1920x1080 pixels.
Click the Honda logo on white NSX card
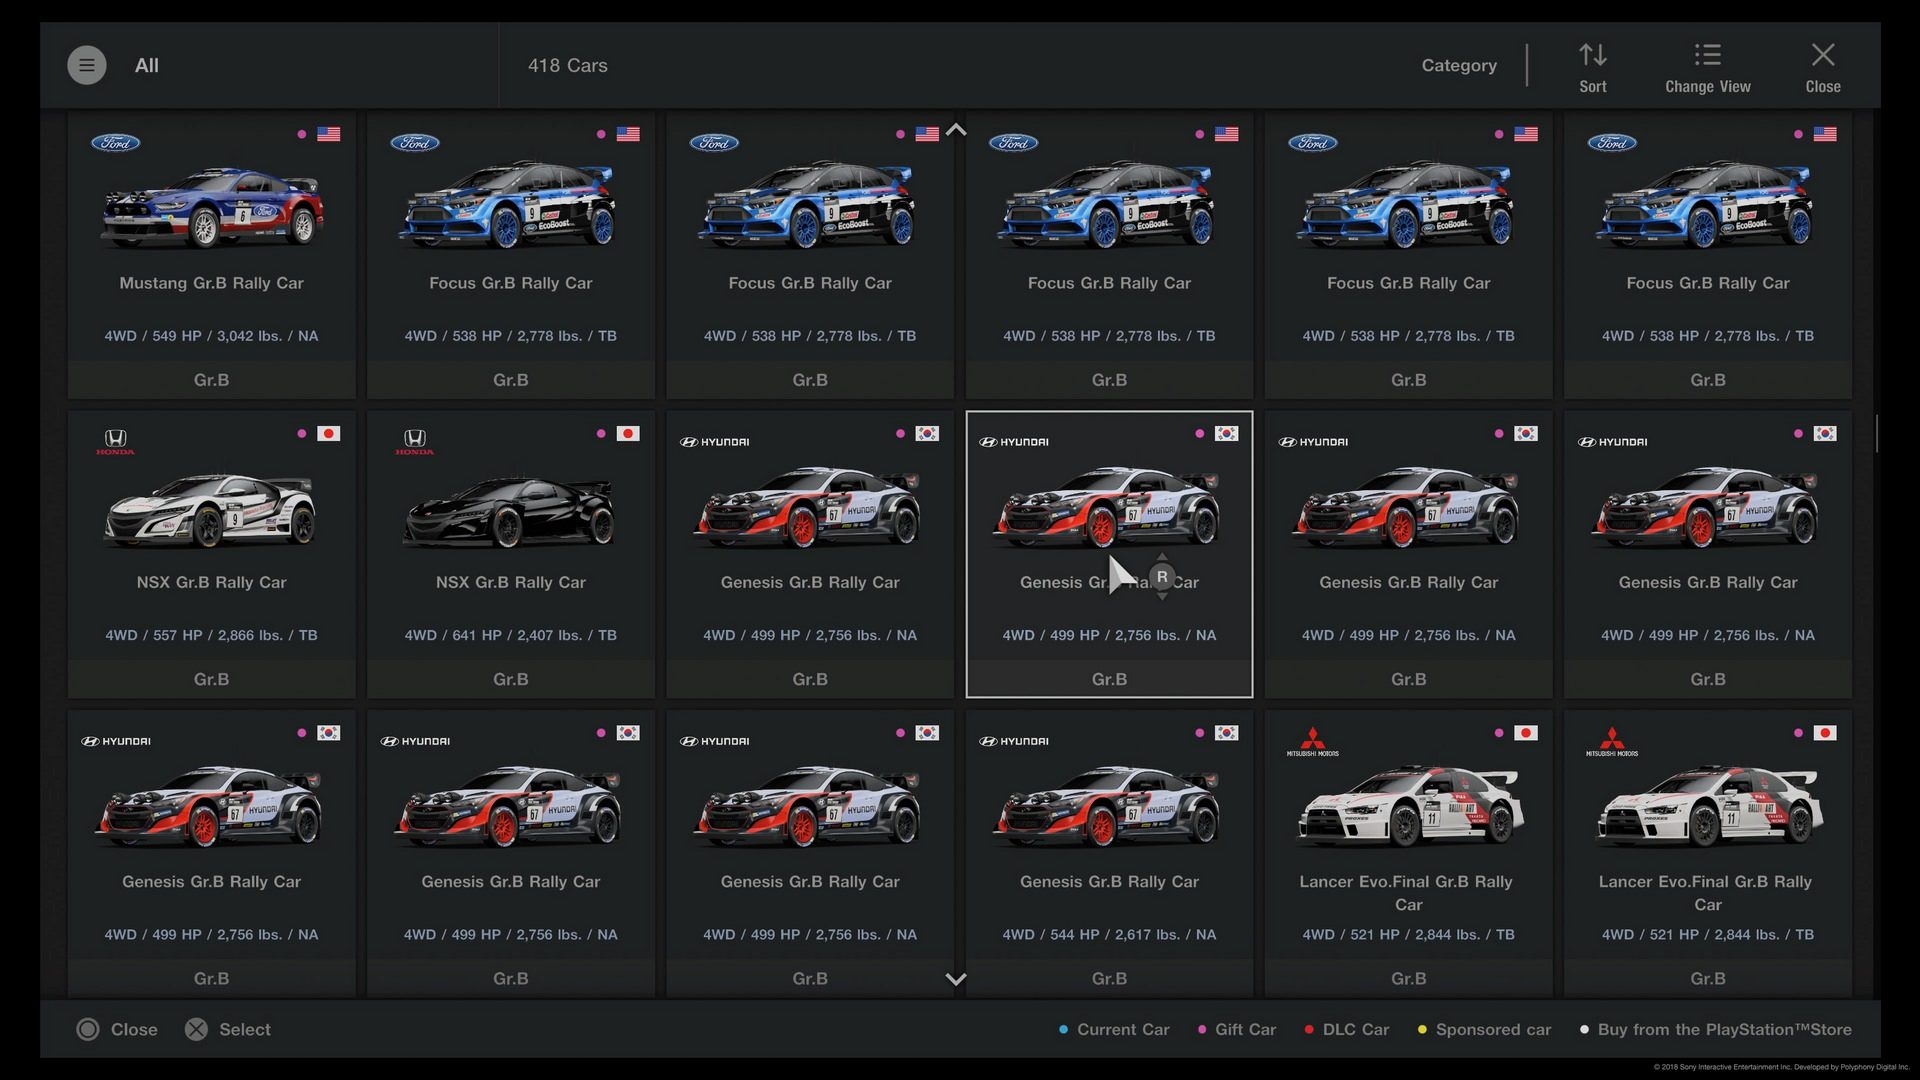tap(115, 441)
